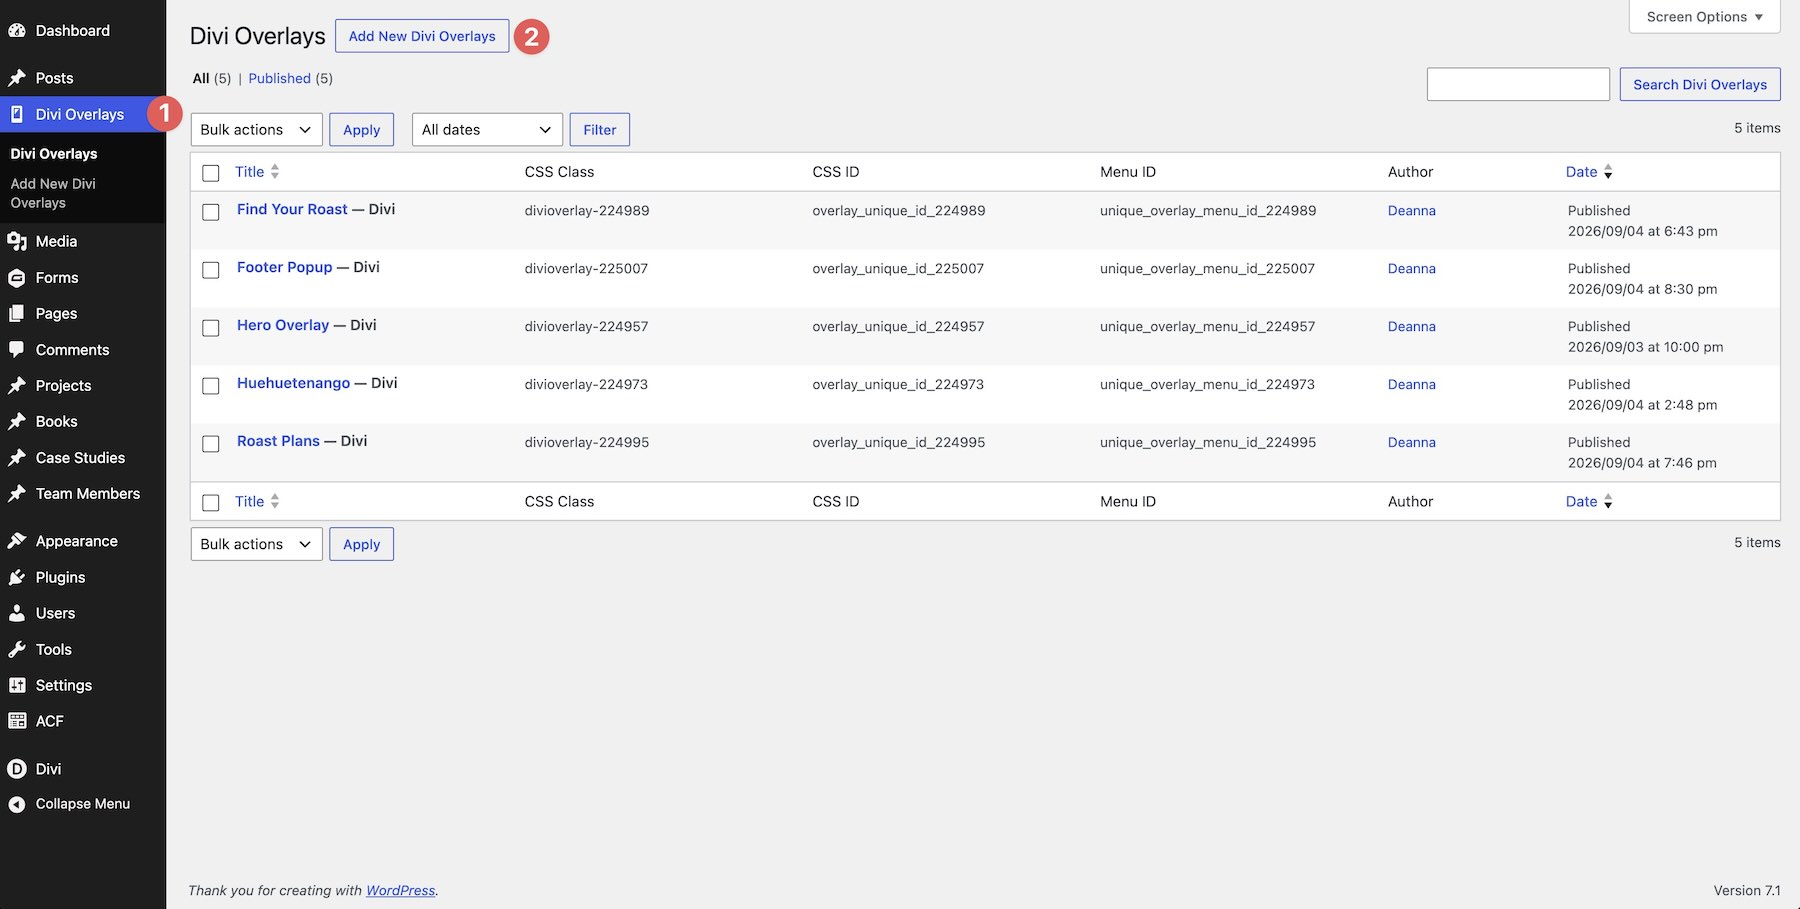Click Add New Divi Overlays button
1800x909 pixels.
coord(422,36)
